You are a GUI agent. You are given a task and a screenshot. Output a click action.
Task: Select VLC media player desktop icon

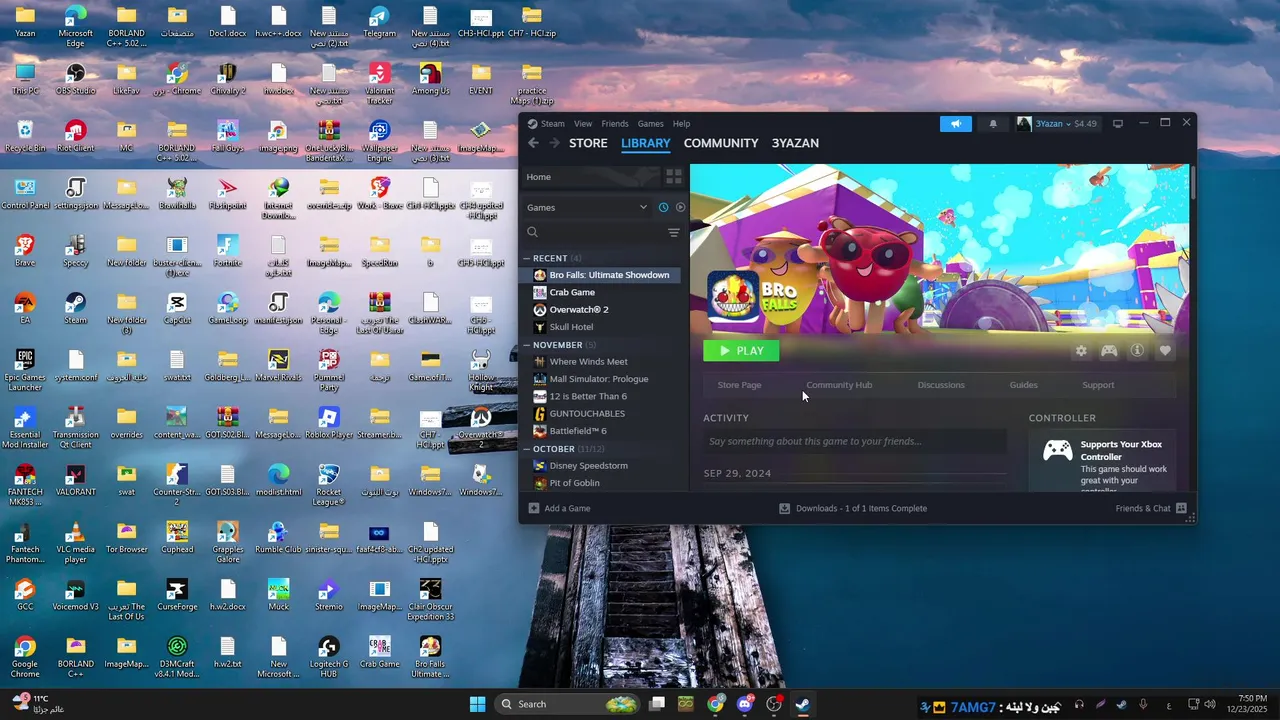click(76, 543)
